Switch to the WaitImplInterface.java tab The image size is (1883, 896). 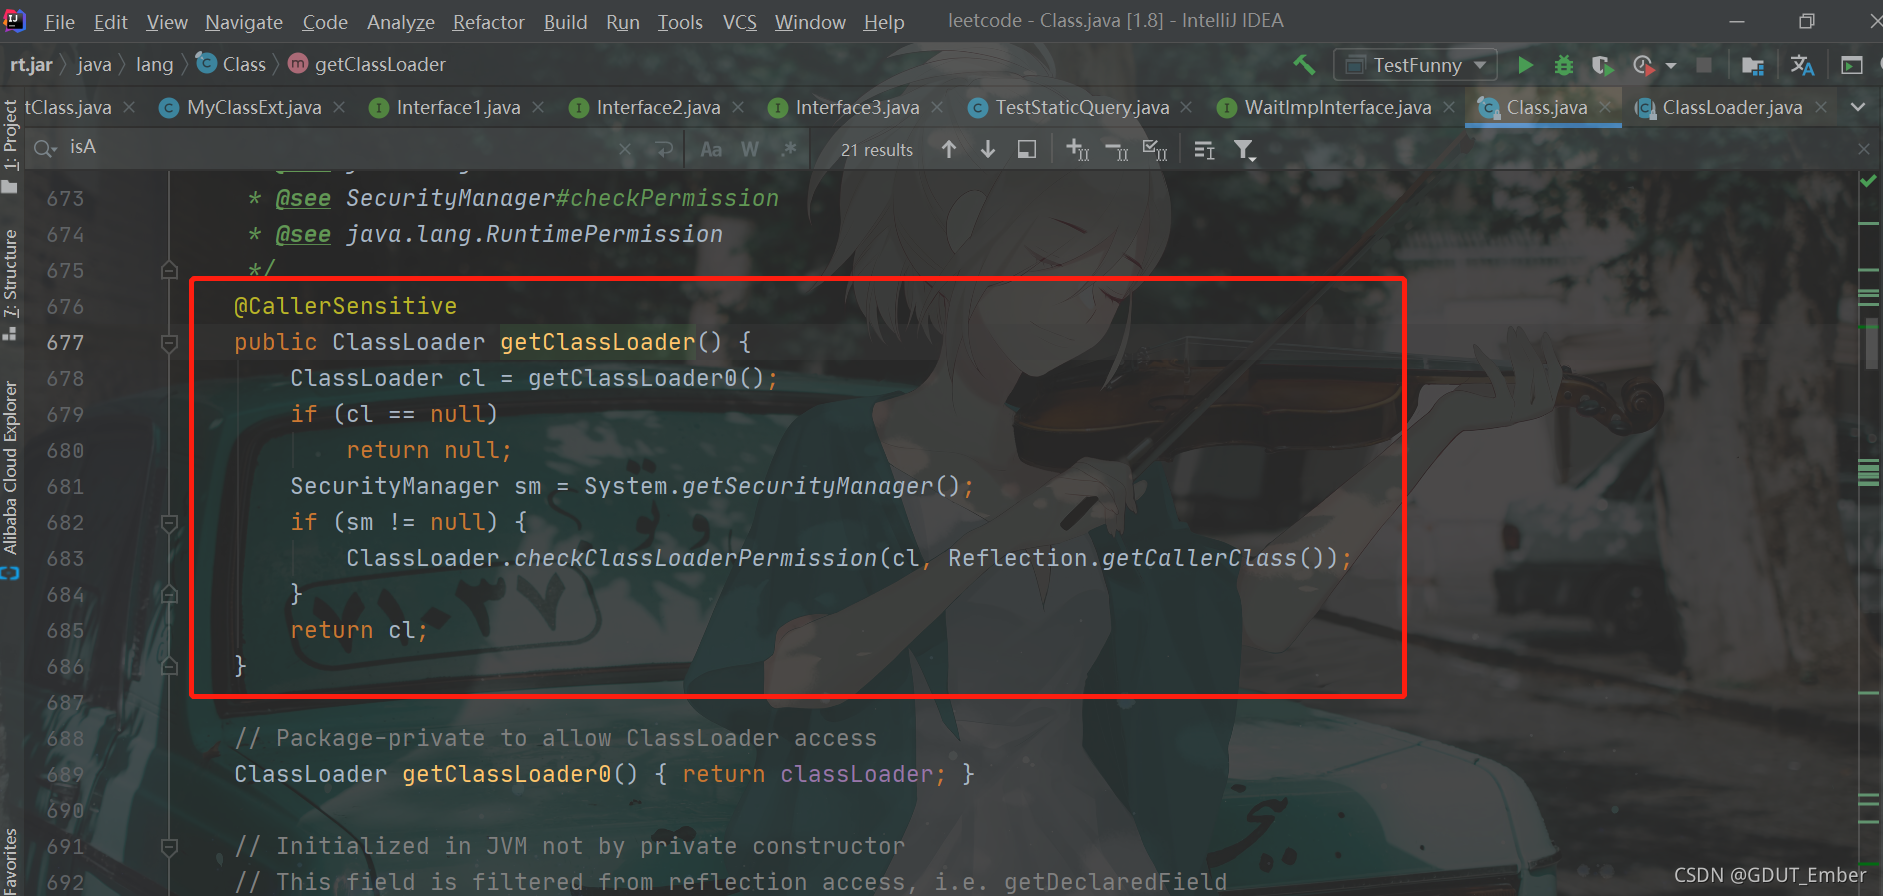point(1338,107)
